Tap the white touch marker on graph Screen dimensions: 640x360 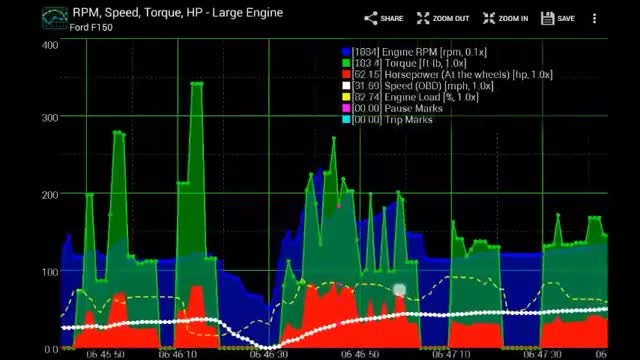pos(399,290)
